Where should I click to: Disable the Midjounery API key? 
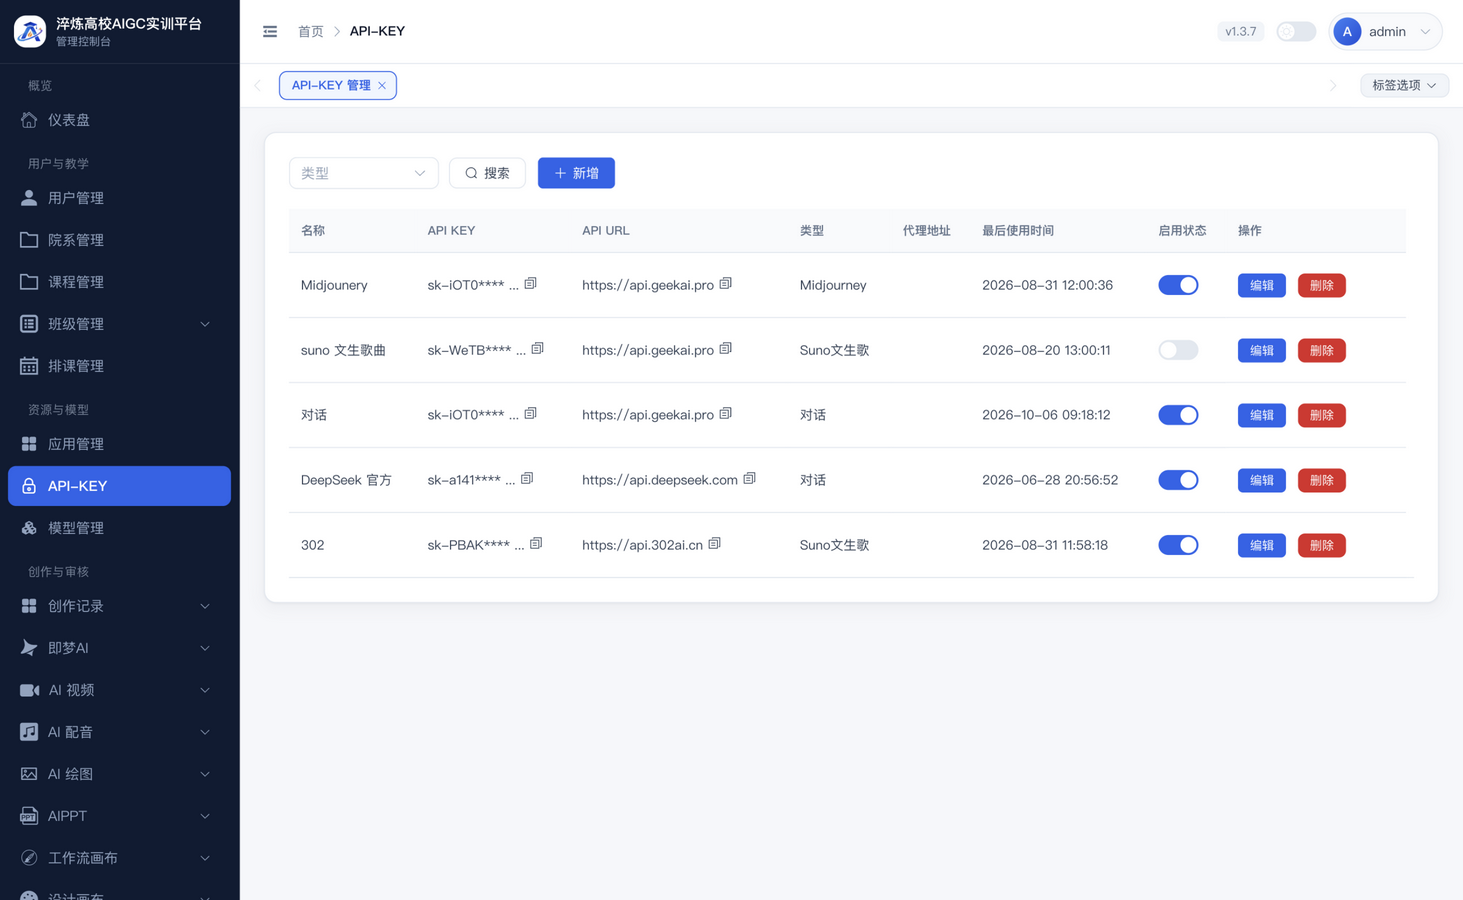[x=1178, y=285]
